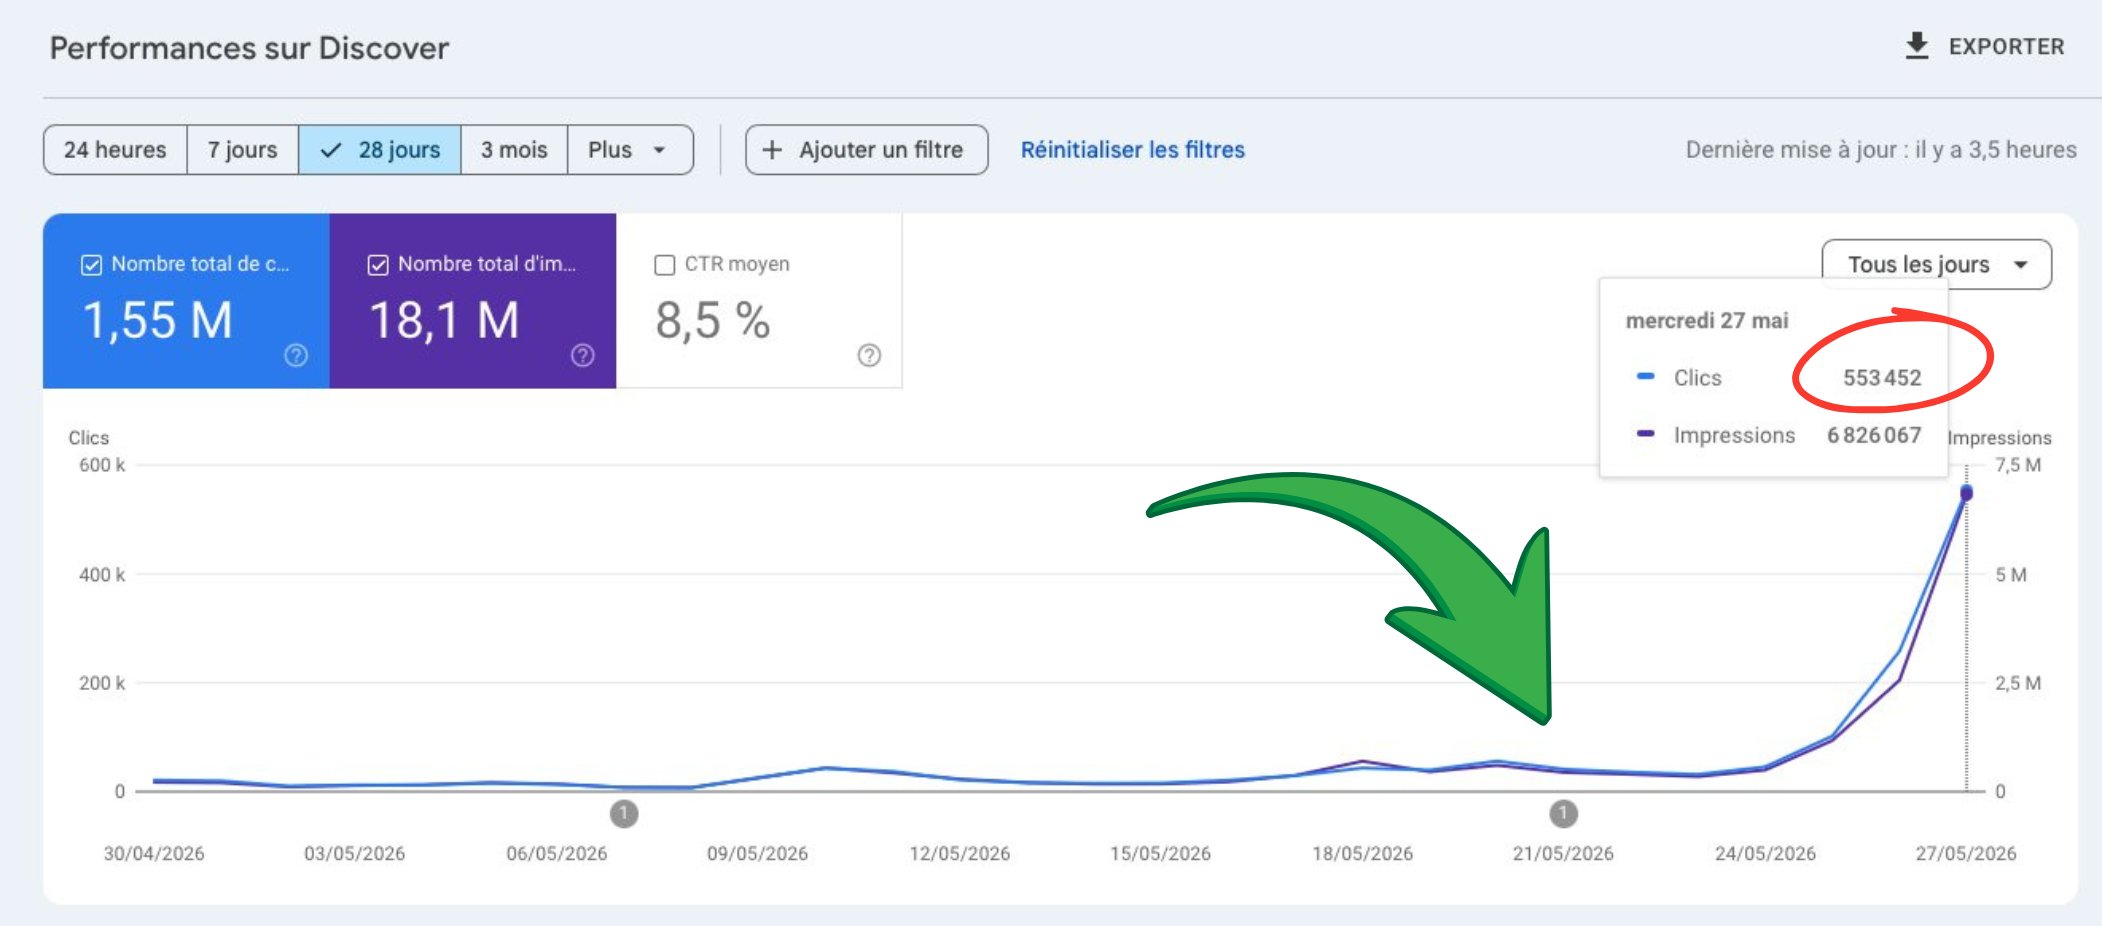
Task: Select the 3 mois range
Action: click(x=514, y=150)
